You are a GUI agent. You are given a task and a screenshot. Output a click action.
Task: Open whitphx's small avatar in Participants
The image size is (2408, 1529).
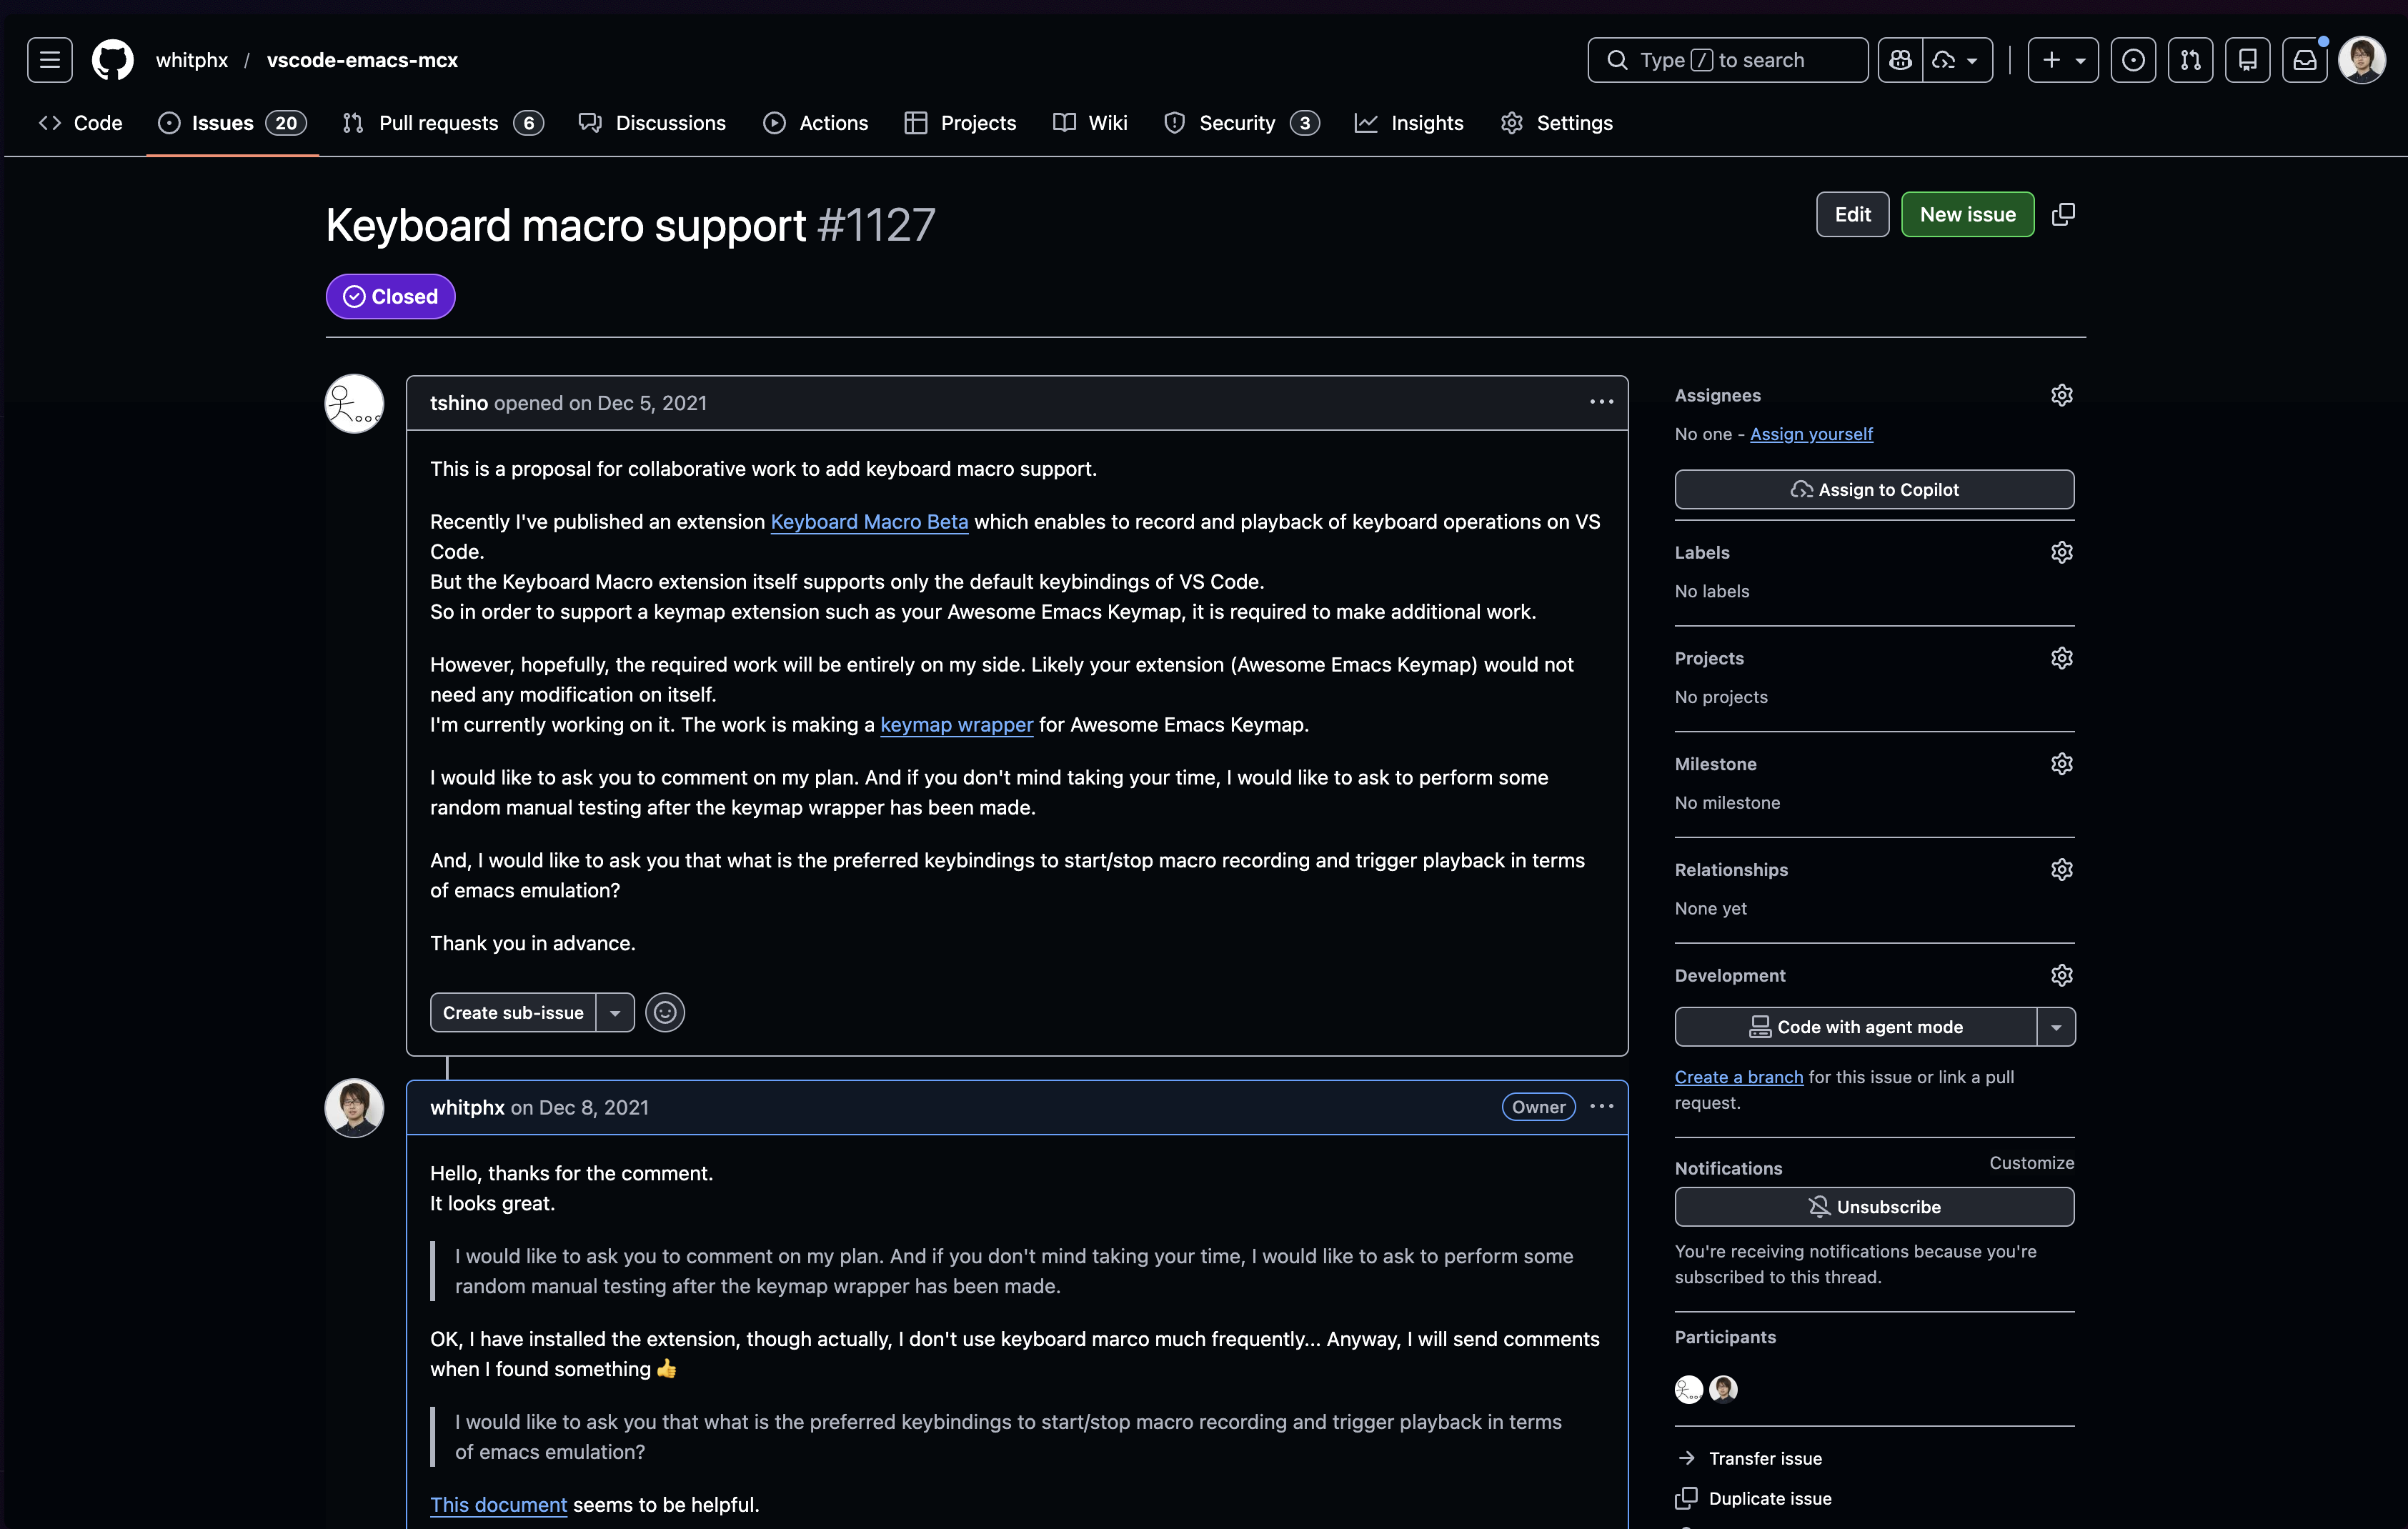(1722, 1389)
